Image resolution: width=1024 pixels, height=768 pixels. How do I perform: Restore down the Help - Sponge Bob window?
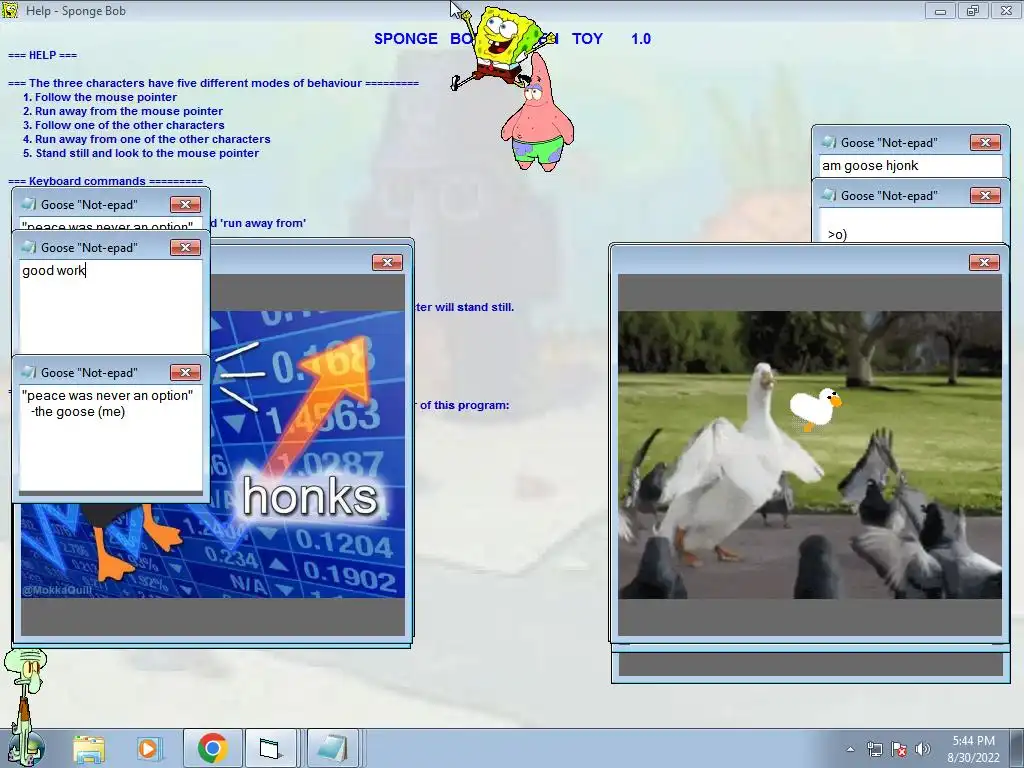coord(973,10)
